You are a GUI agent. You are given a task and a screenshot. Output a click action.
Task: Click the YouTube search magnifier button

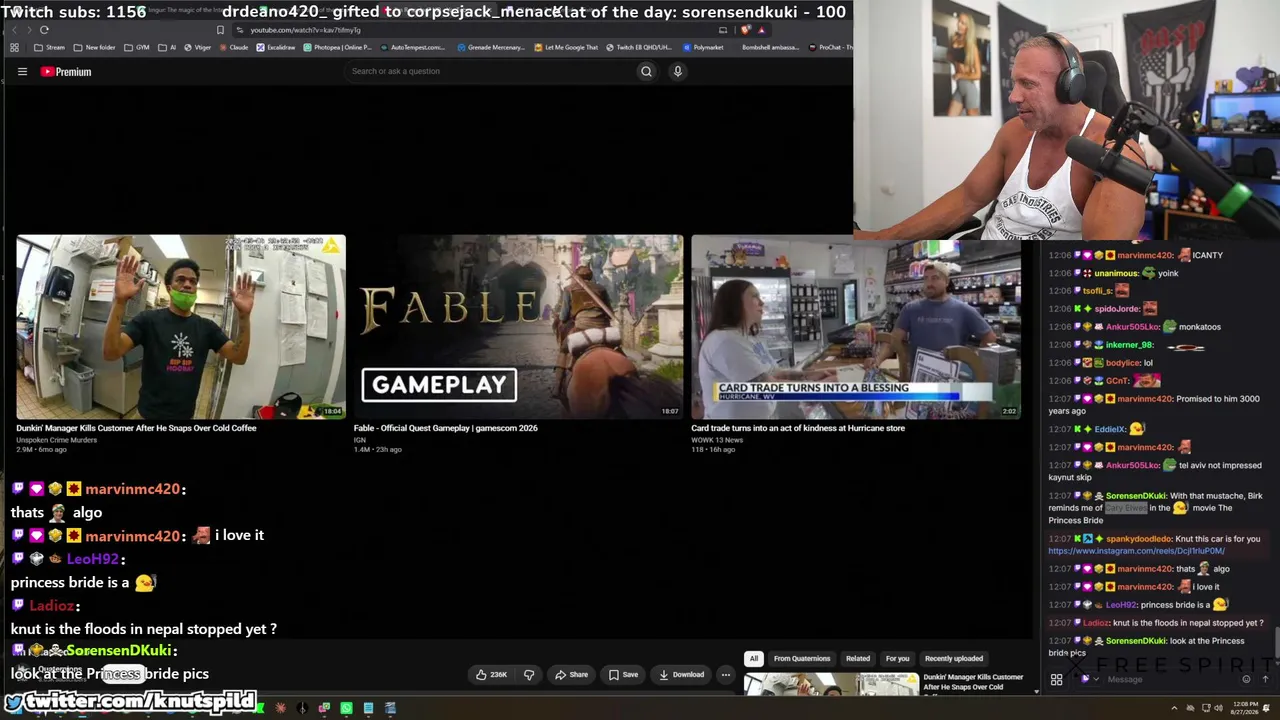coord(646,71)
